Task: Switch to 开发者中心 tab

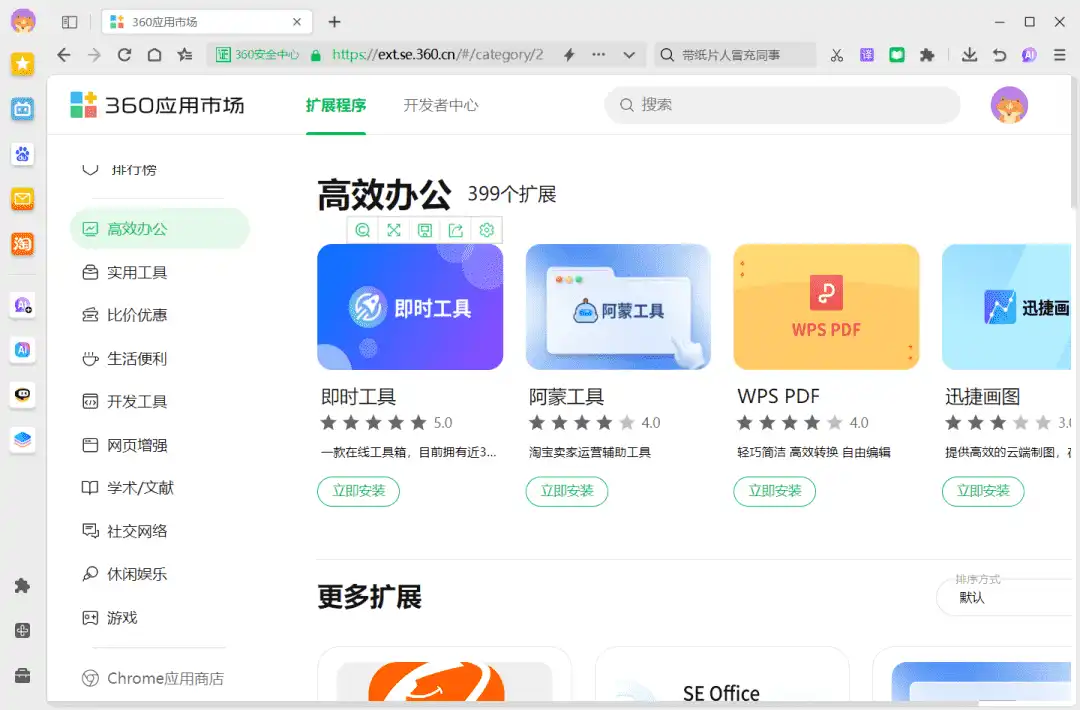Action: point(441,105)
